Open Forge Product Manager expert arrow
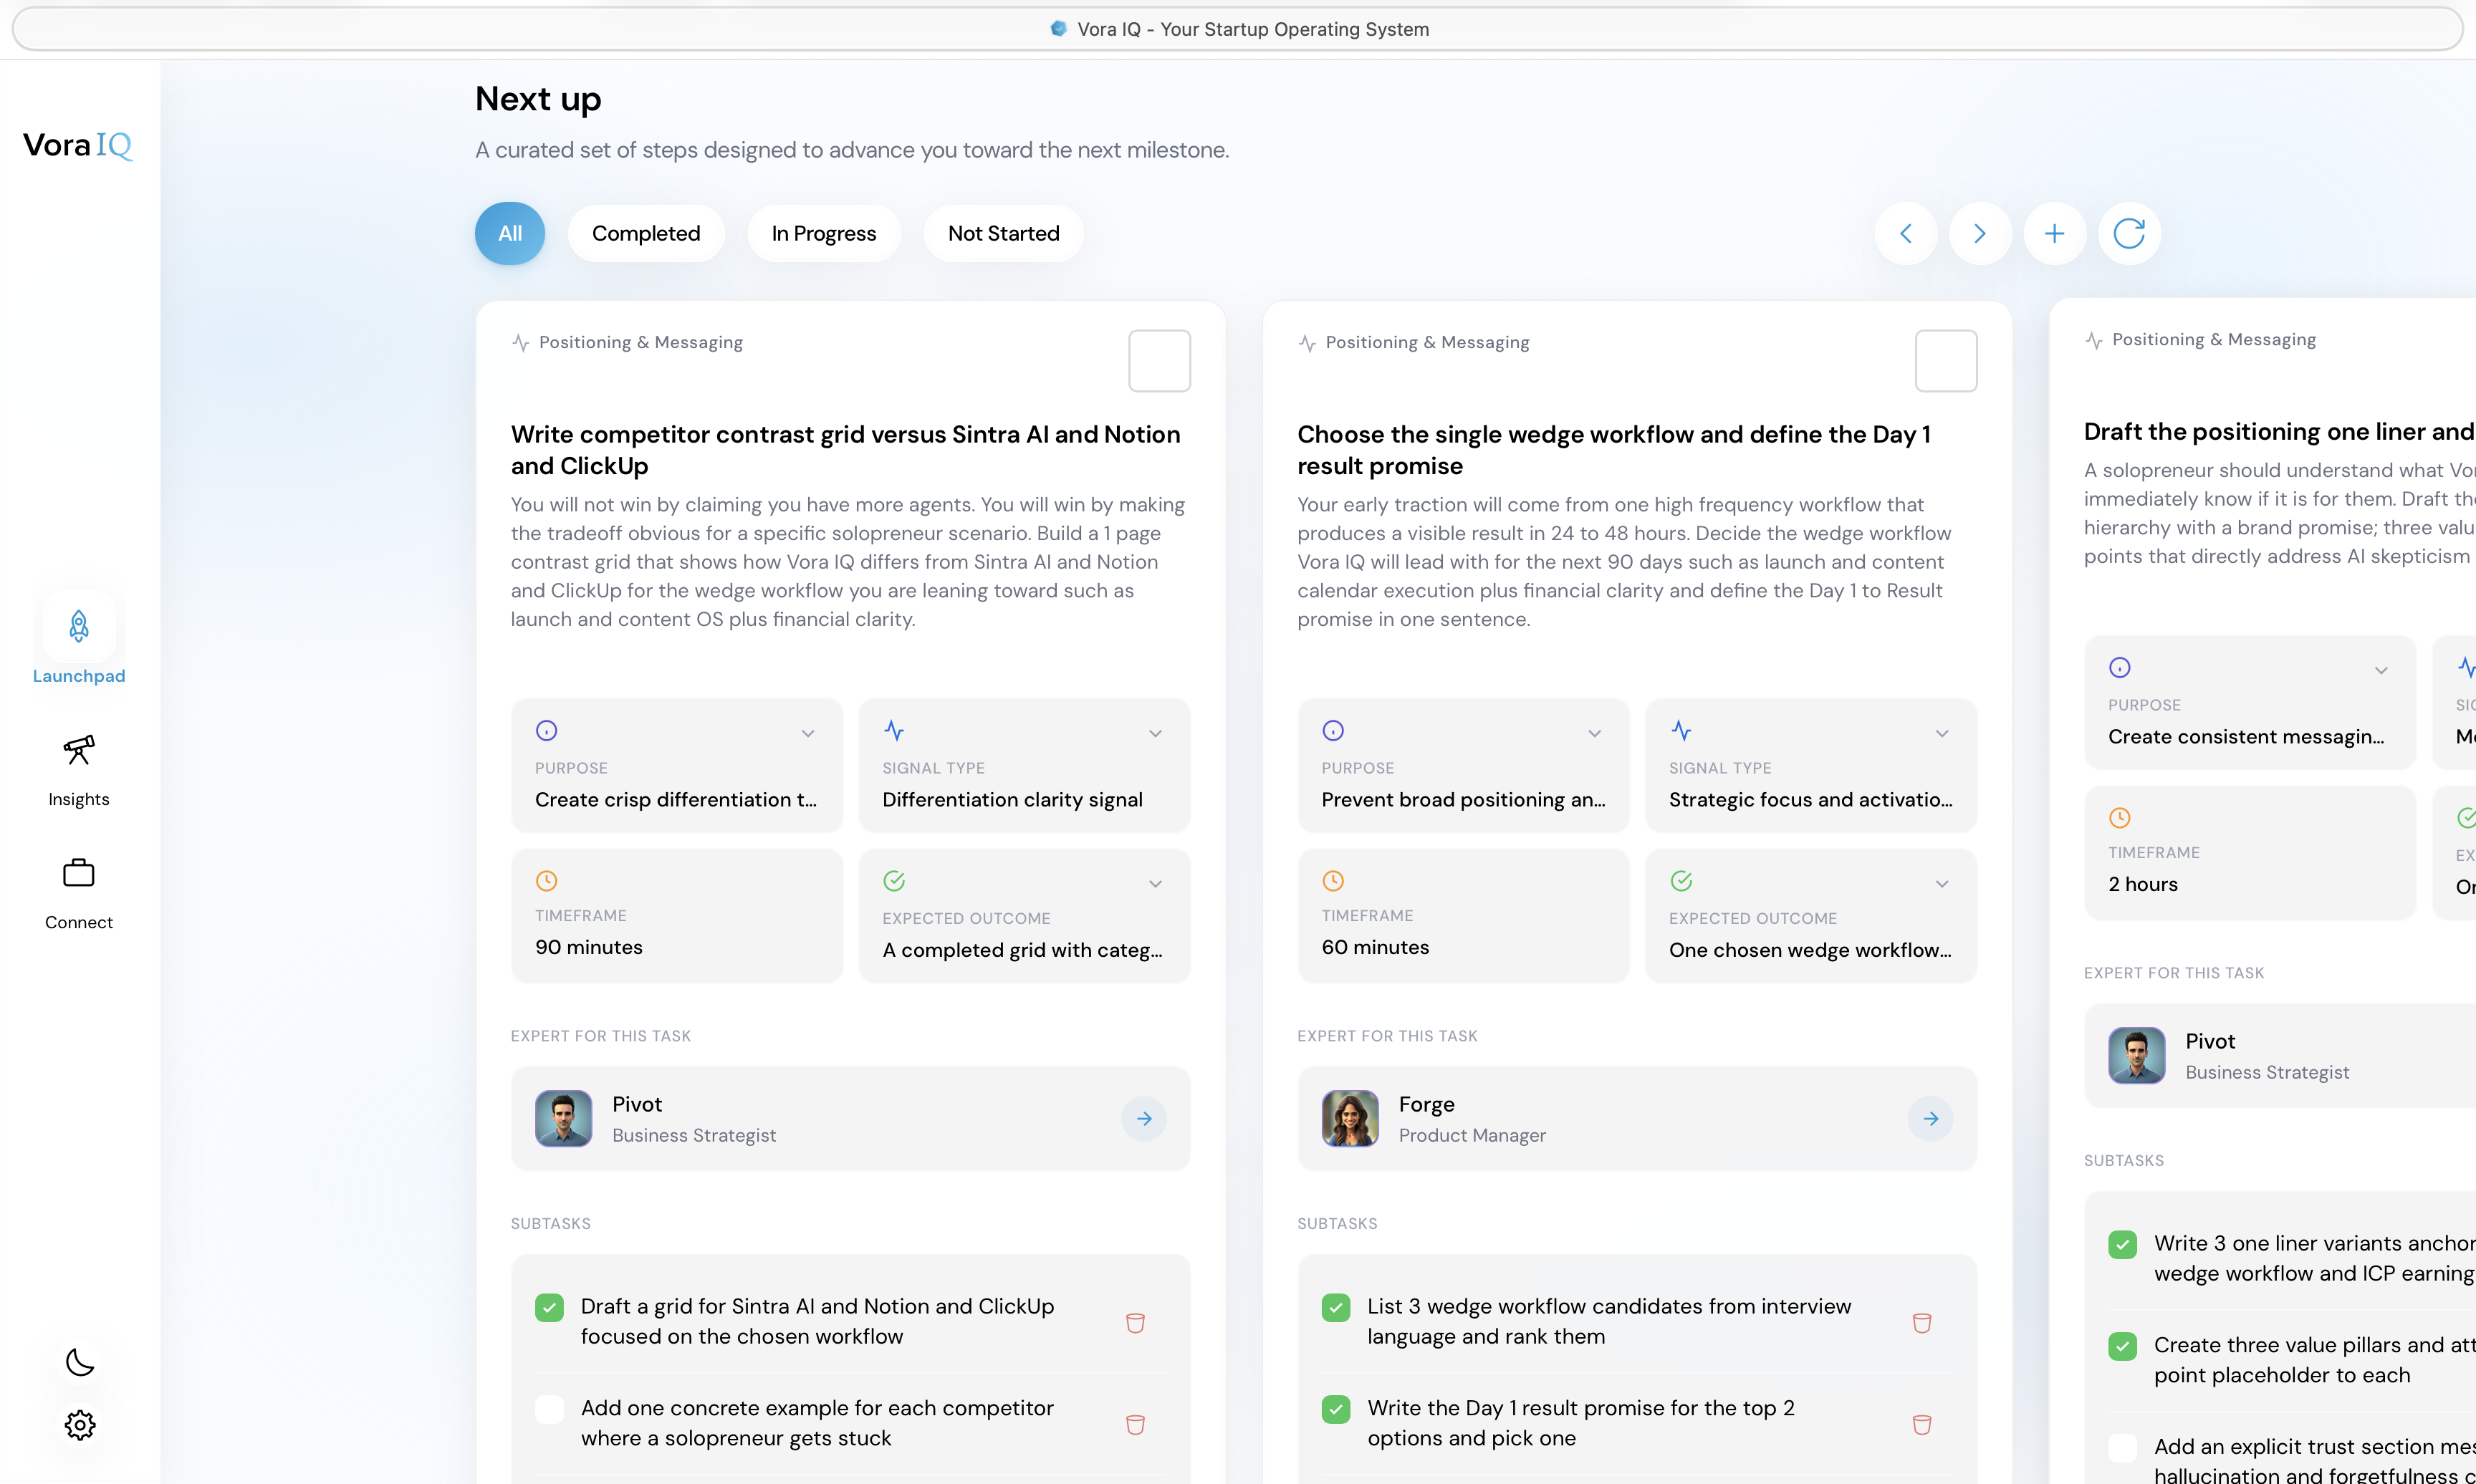Screen dimensions: 2476x1484 [x=1930, y=1119]
